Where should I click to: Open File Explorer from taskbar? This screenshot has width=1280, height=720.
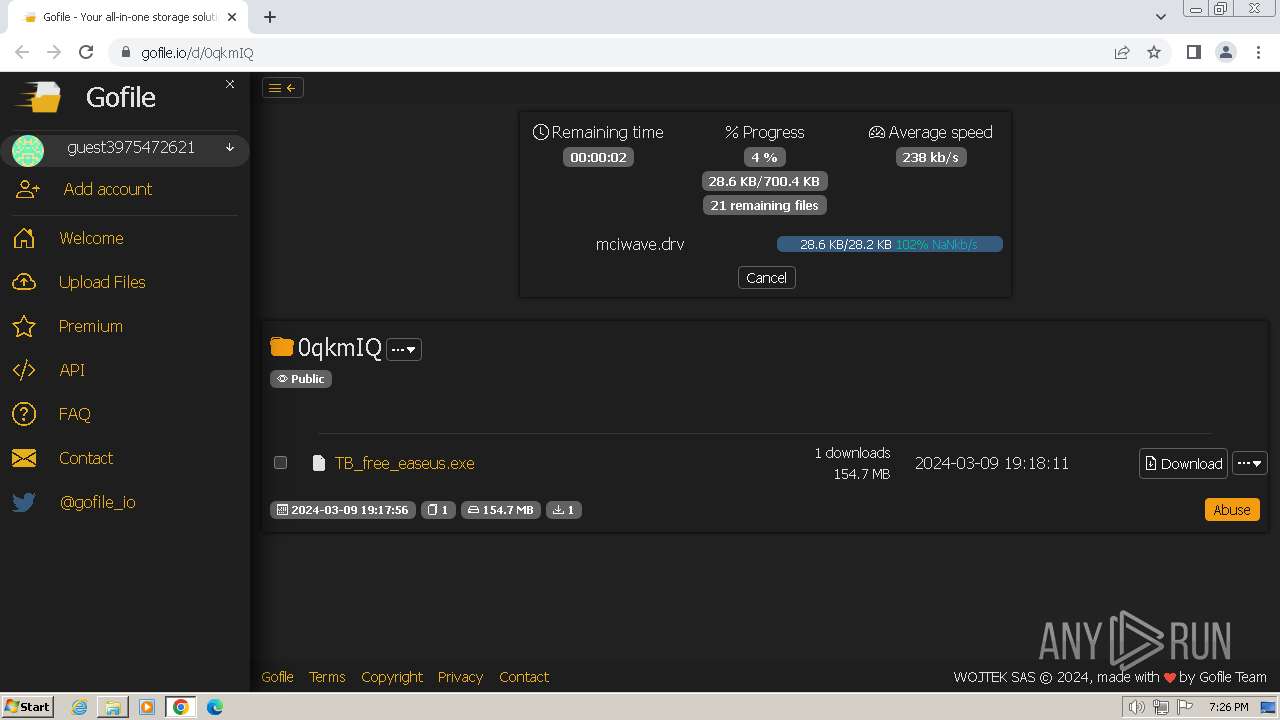(x=113, y=707)
